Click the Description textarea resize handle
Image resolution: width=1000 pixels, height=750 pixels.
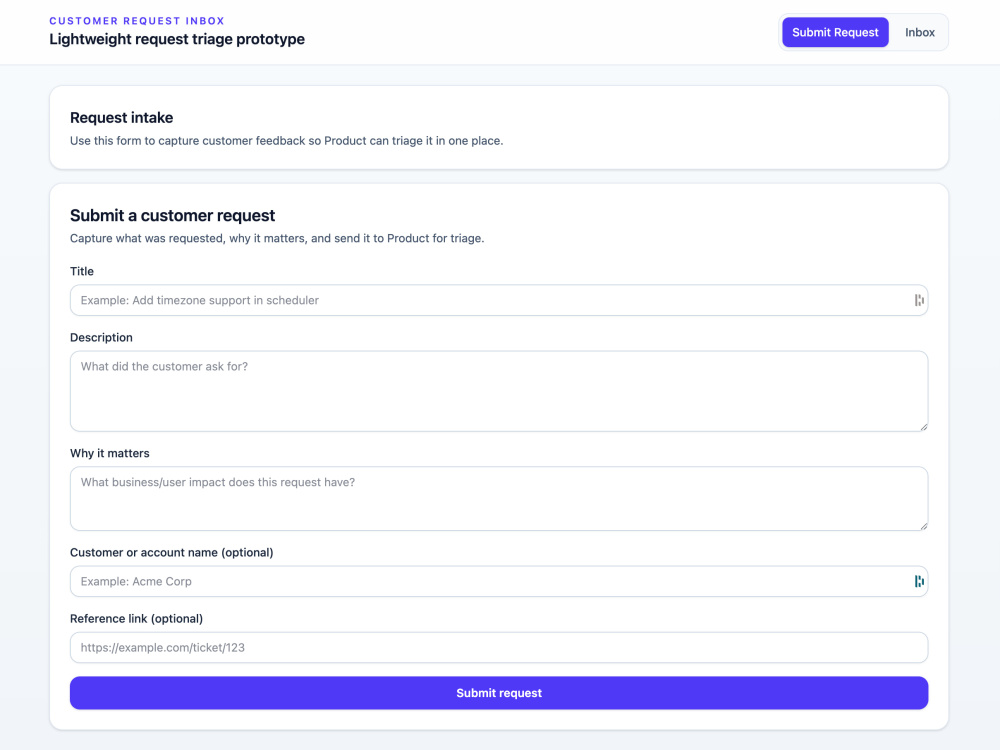923,426
